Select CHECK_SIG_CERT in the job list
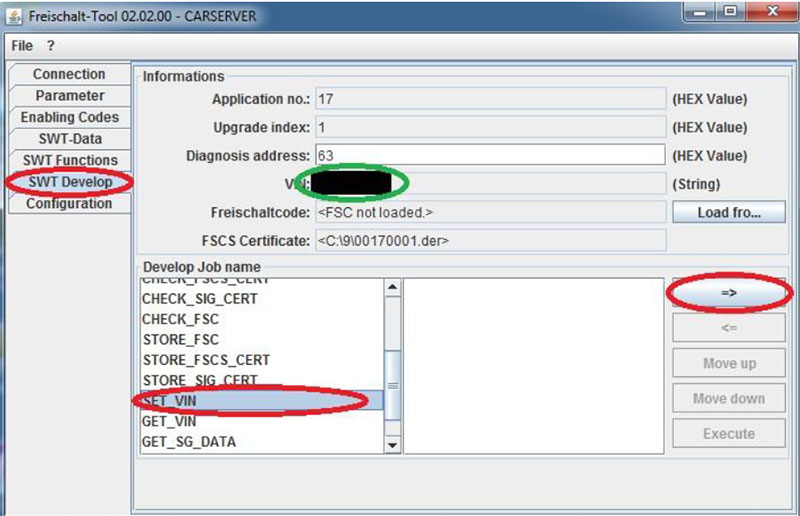 262,299
